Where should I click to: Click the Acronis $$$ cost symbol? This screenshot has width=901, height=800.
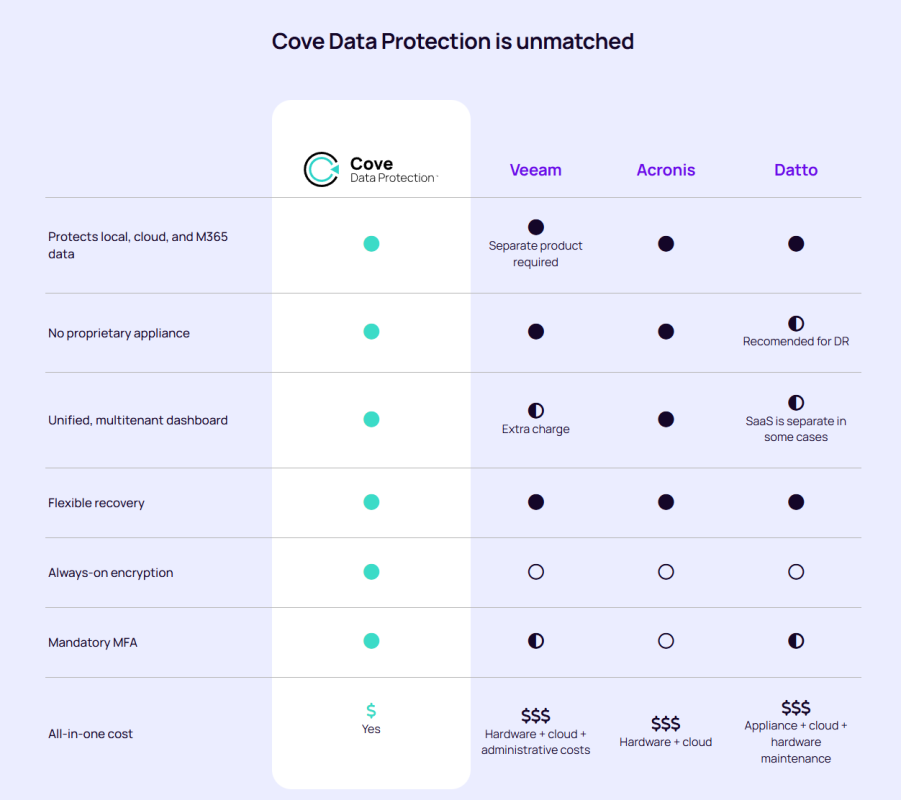point(666,723)
